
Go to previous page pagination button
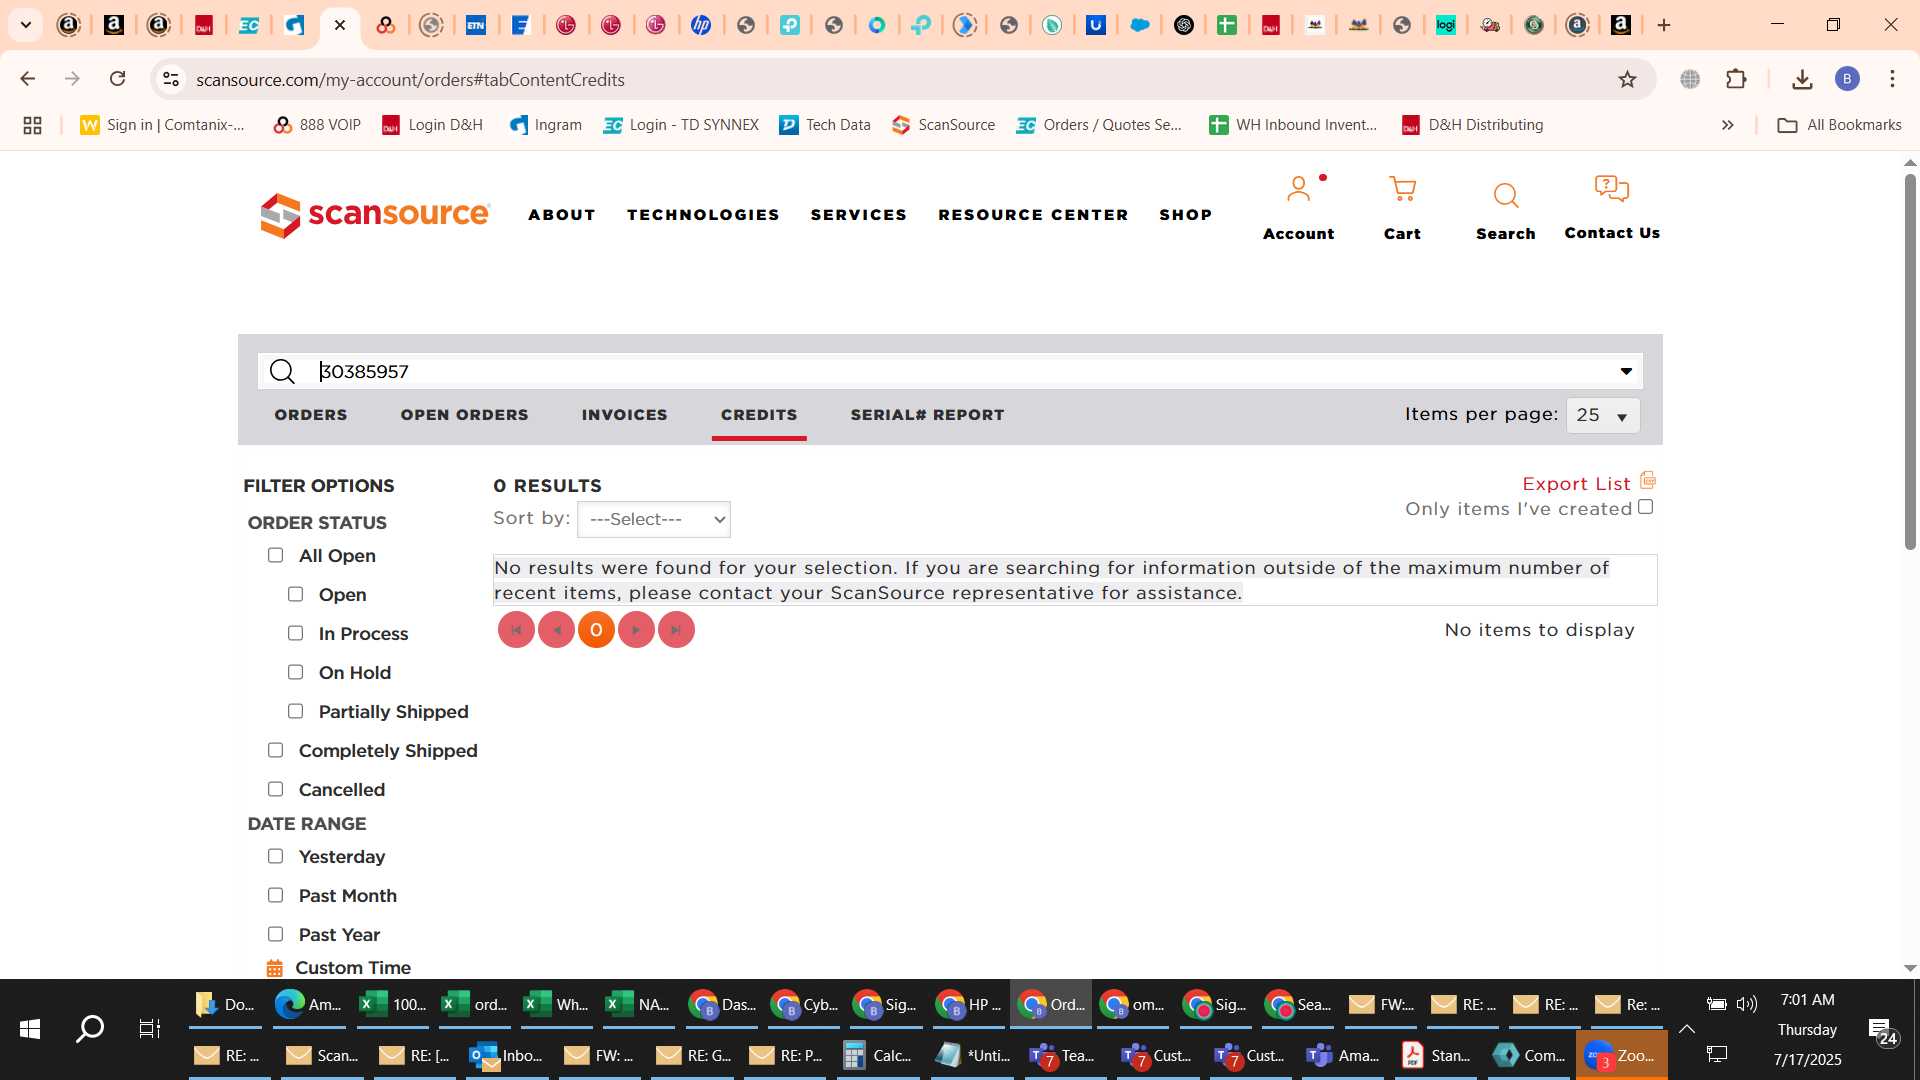(556, 630)
